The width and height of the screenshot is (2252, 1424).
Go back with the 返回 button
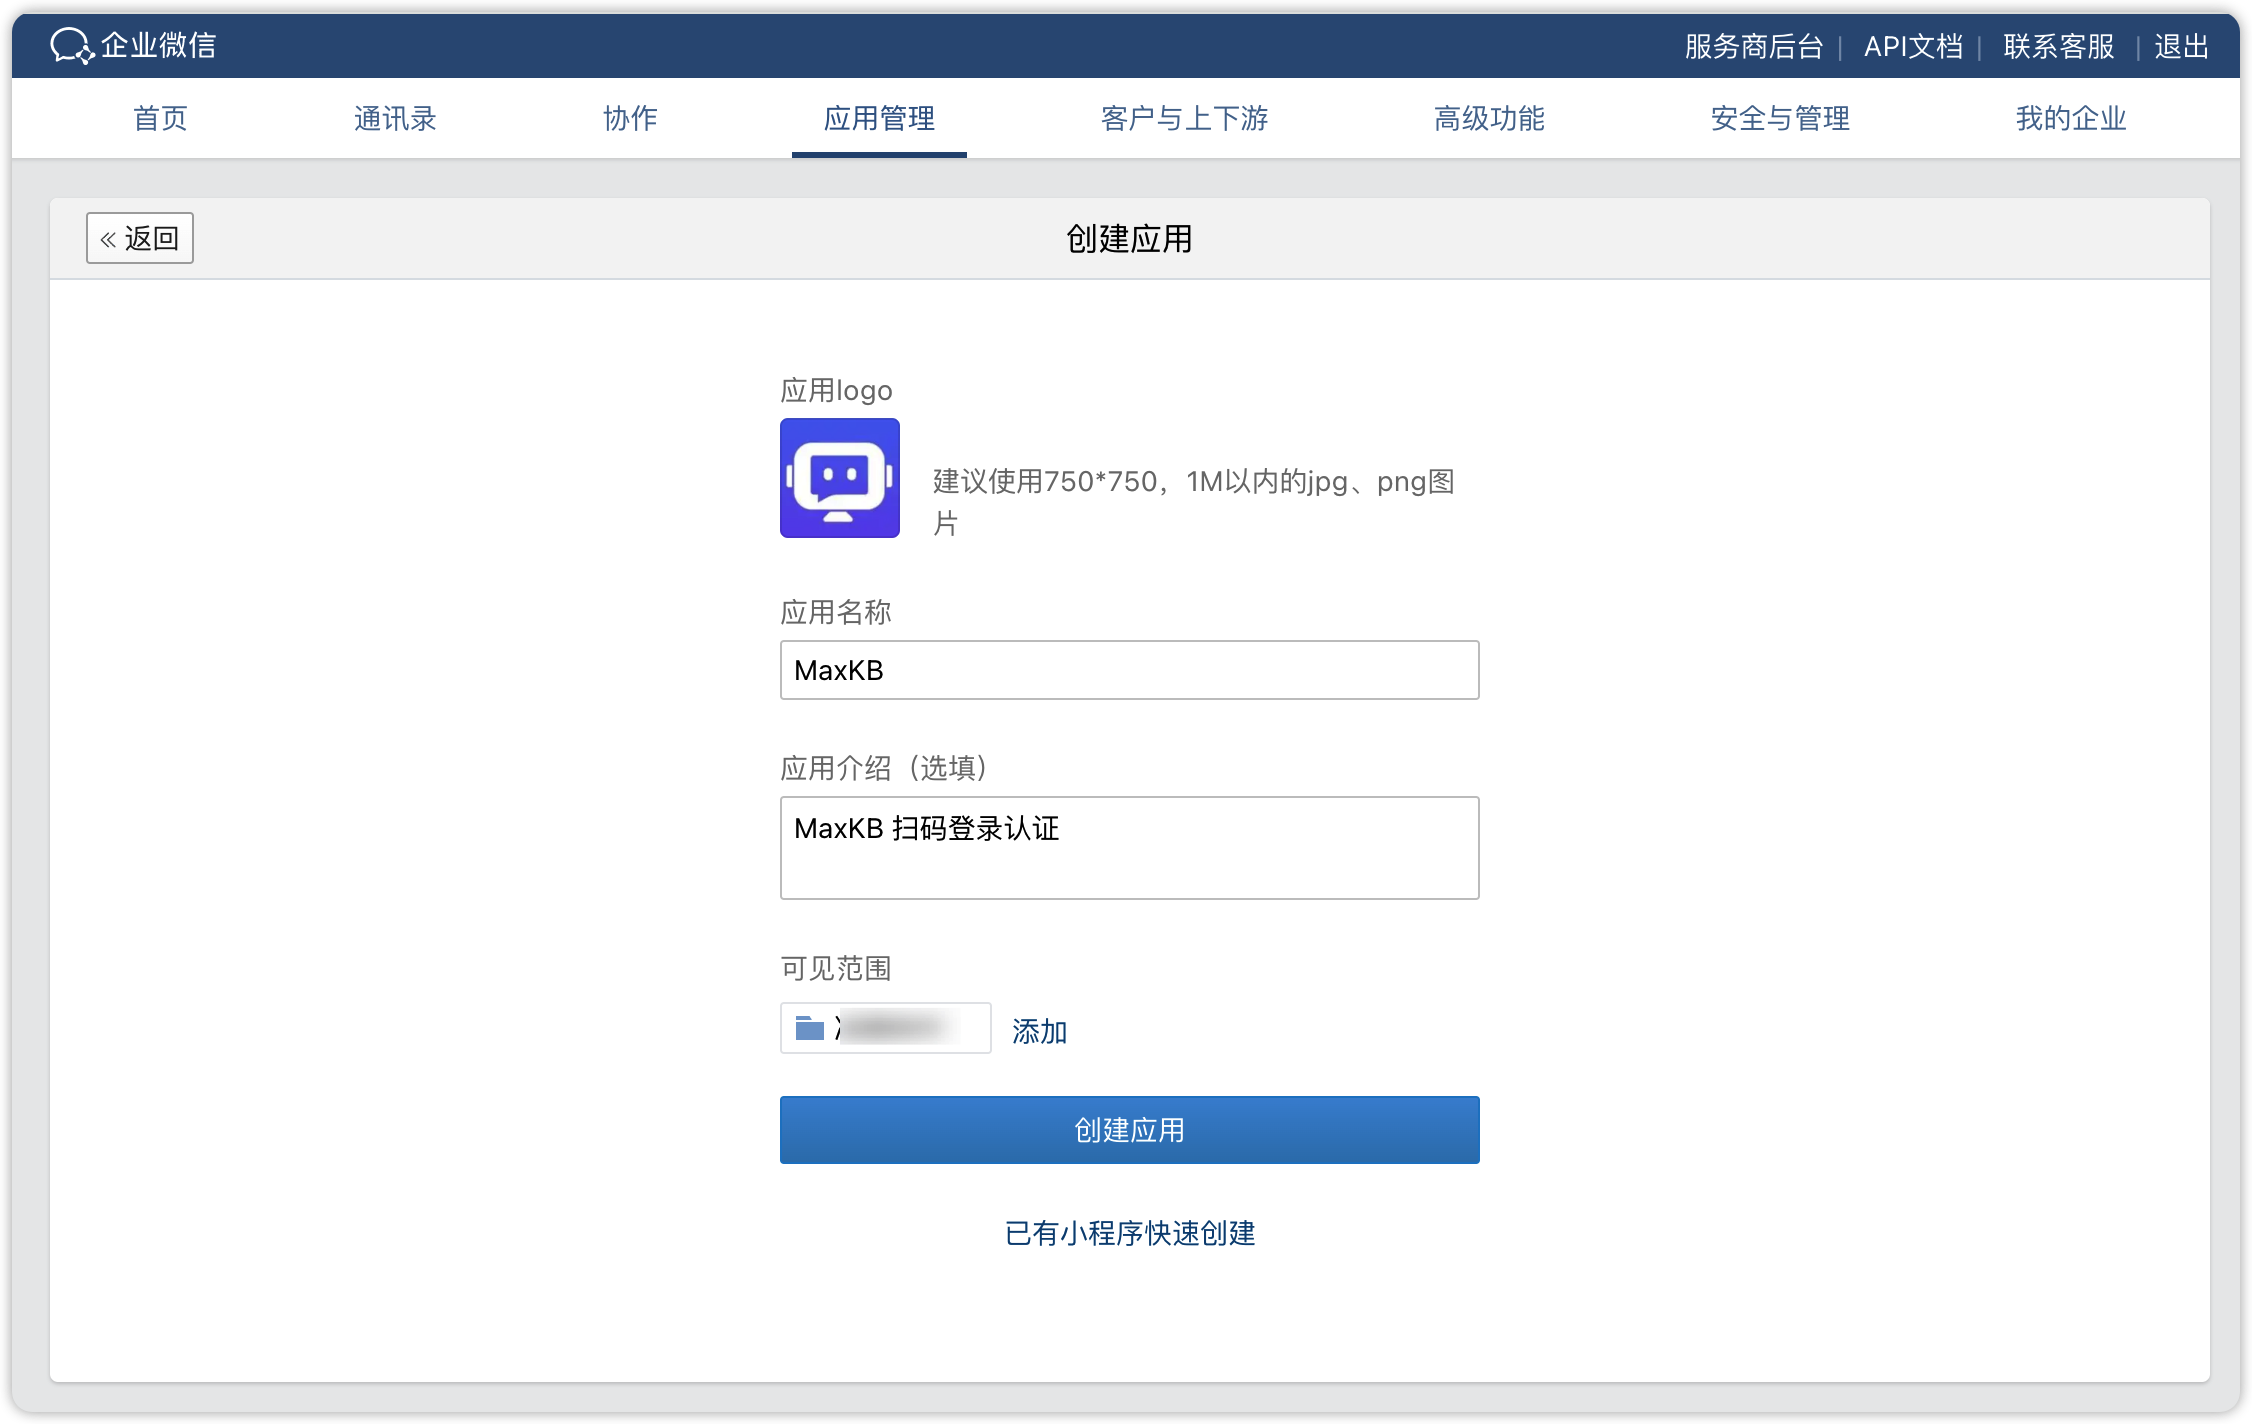139,238
